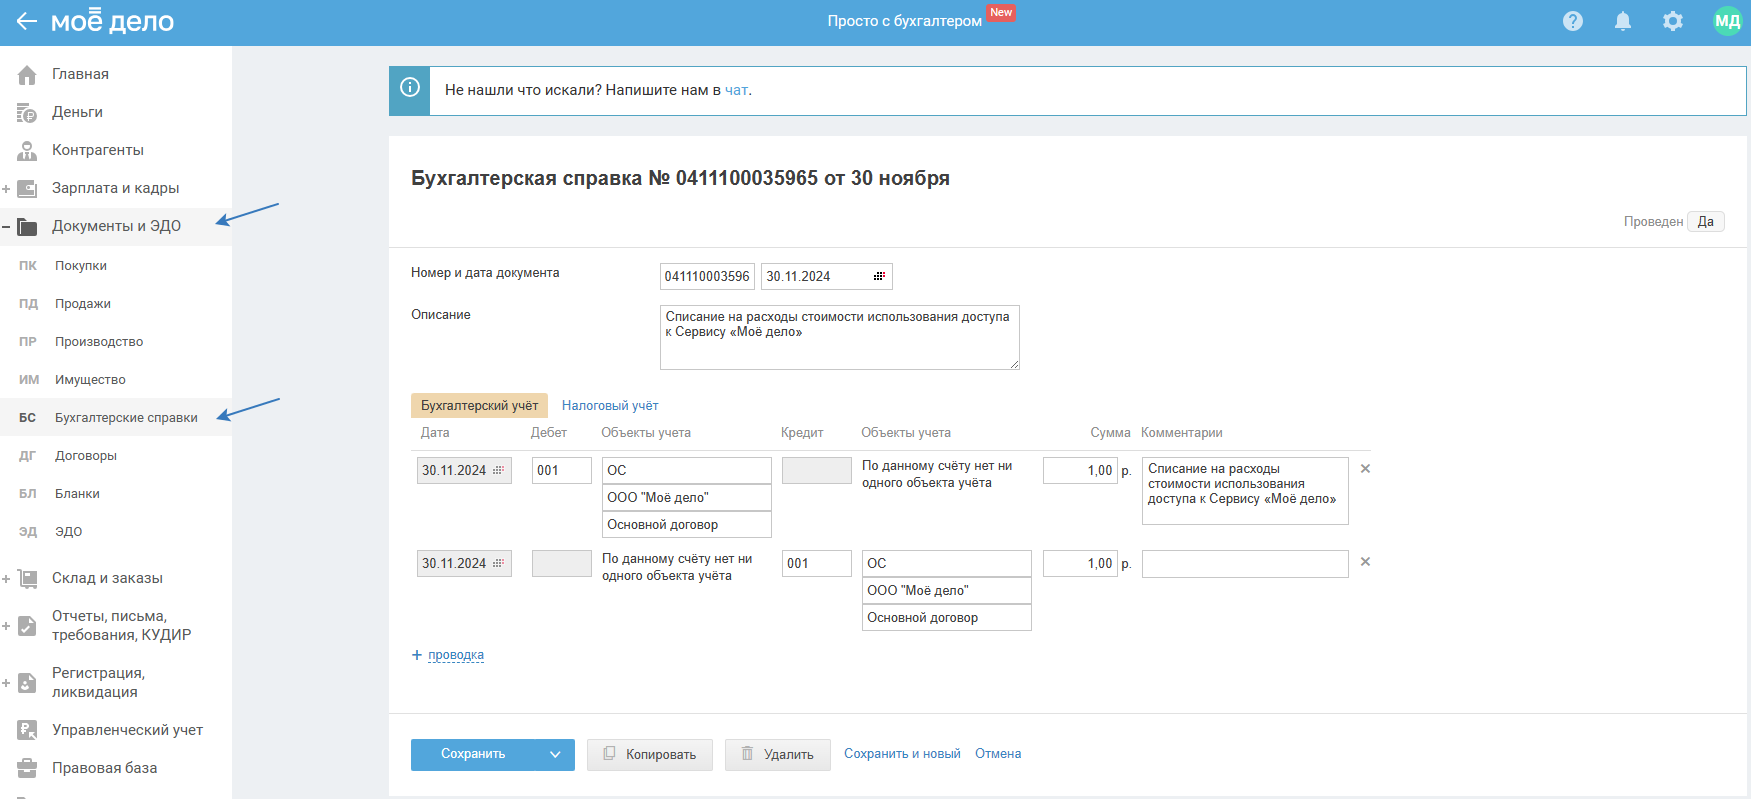Expand Отчеты, письма, требования, КУДИР section
Screen dimensions: 1751x799
(6, 626)
